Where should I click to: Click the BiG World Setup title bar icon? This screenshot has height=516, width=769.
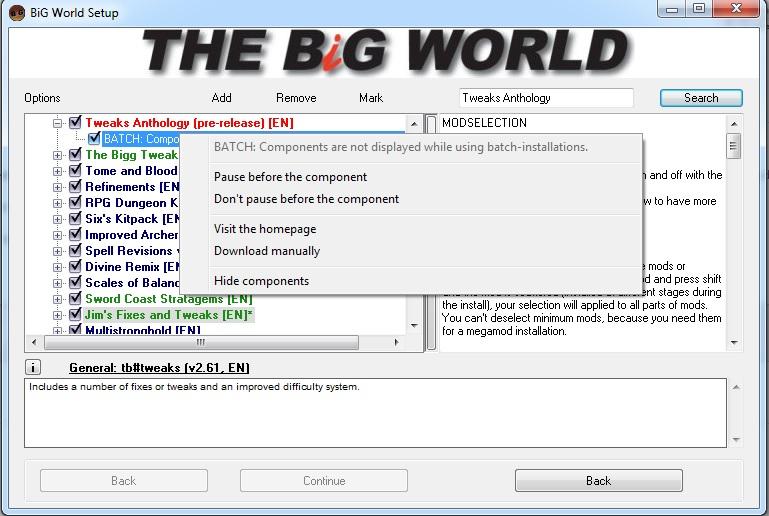17,13
